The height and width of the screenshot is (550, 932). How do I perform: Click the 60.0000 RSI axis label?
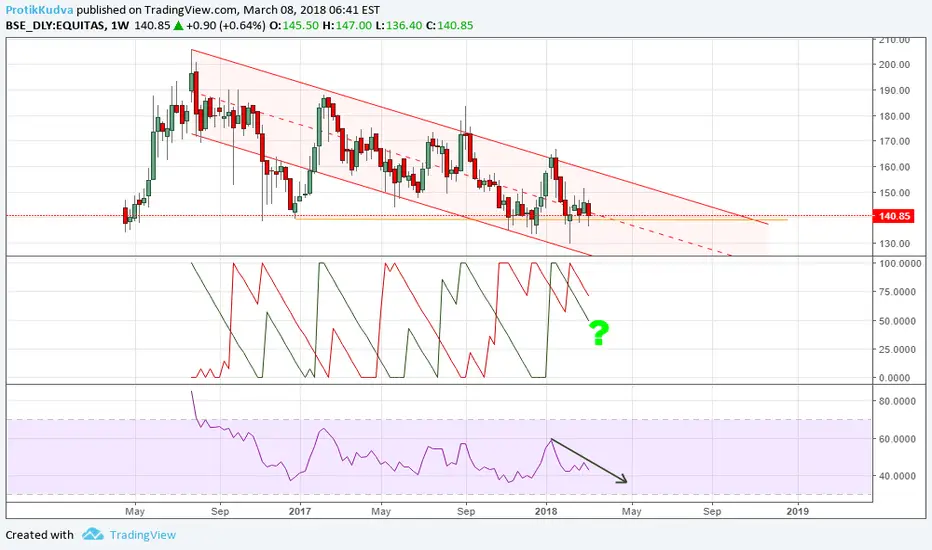(898, 439)
